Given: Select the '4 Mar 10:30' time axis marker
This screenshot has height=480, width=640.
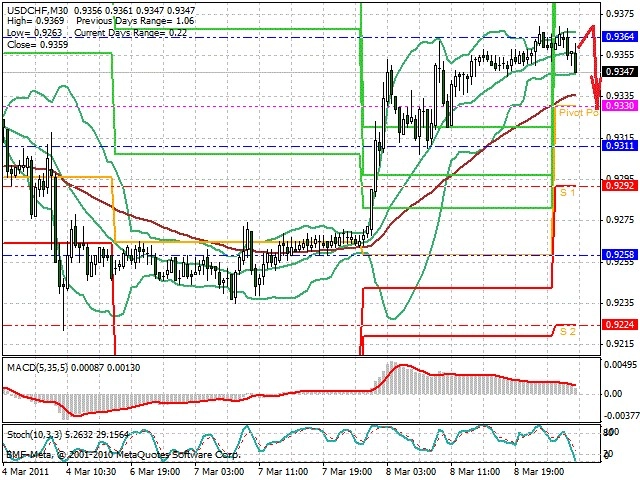Looking at the screenshot, I should (91, 471).
